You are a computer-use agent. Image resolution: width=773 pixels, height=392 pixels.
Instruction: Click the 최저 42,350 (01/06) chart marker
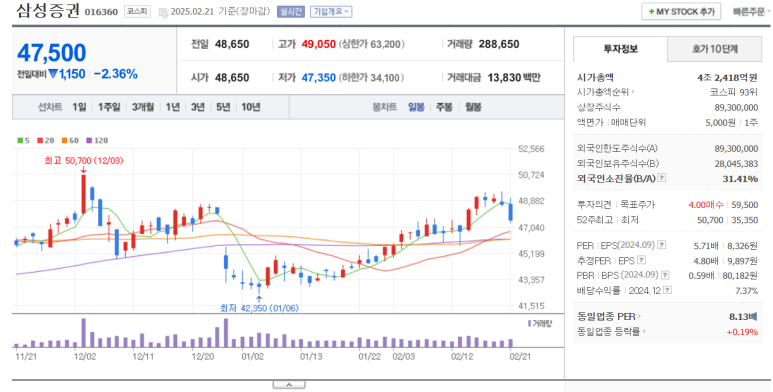(259, 308)
